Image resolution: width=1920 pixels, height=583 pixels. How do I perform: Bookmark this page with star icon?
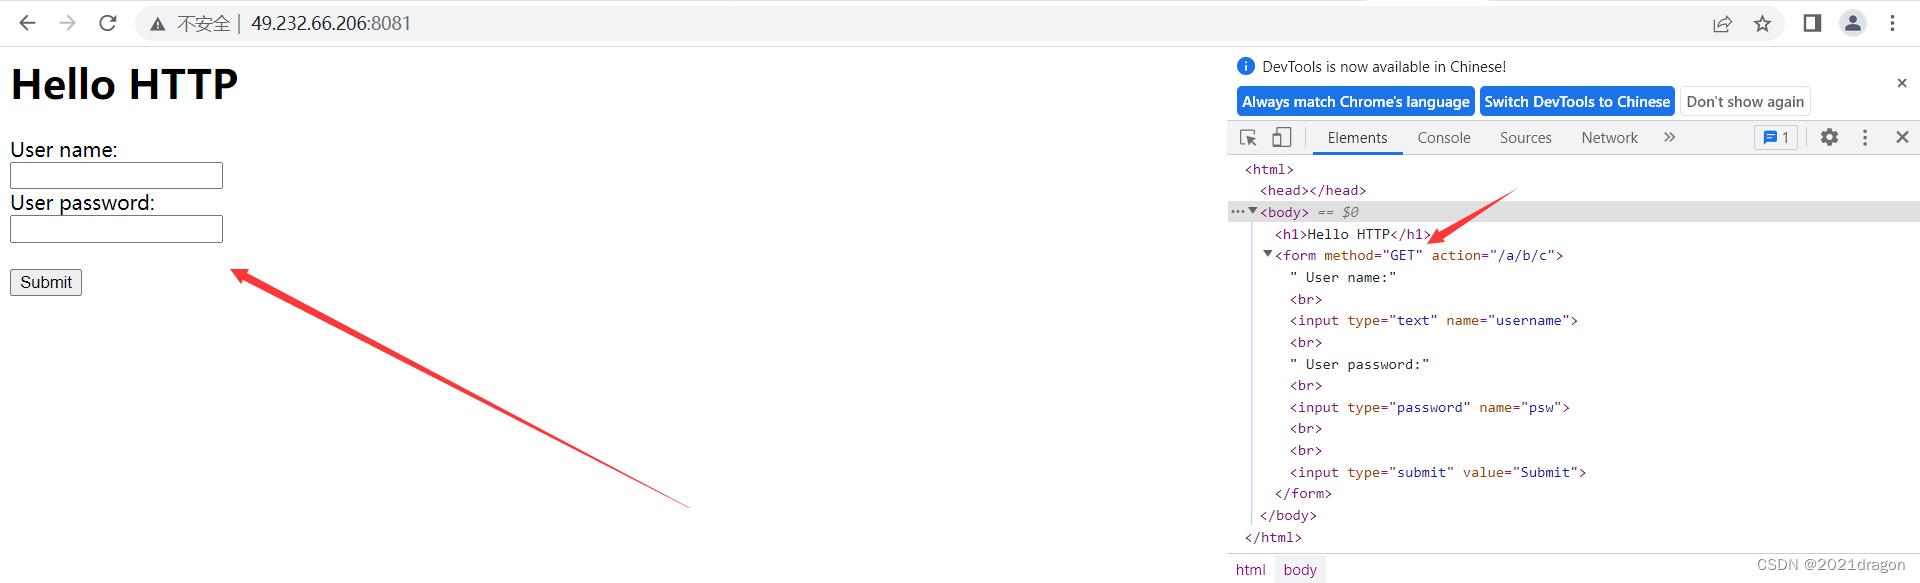pos(1762,23)
